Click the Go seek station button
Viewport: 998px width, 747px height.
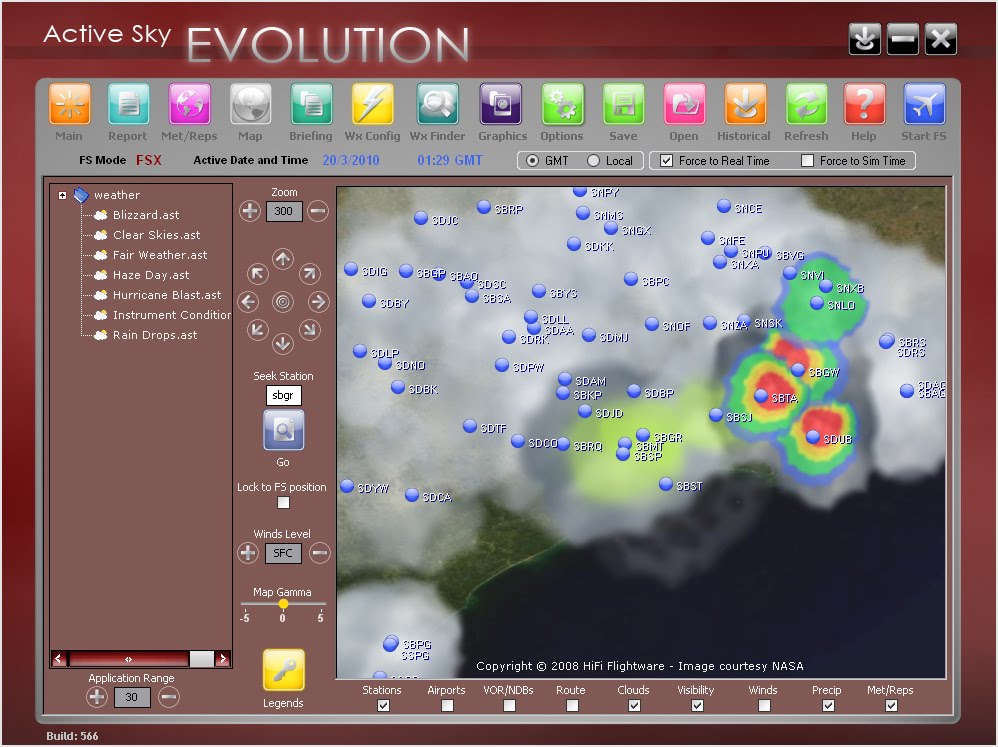click(284, 430)
